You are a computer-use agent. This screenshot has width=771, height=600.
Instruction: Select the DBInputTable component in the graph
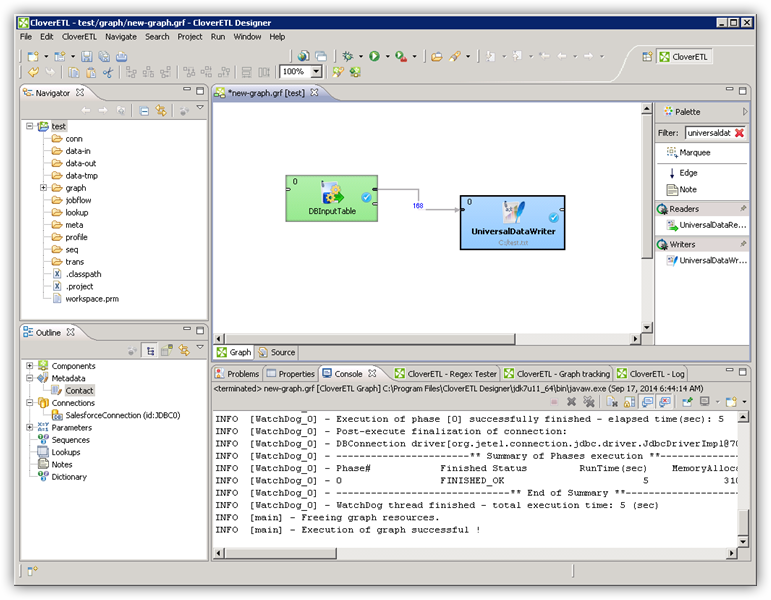pyautogui.click(x=333, y=198)
